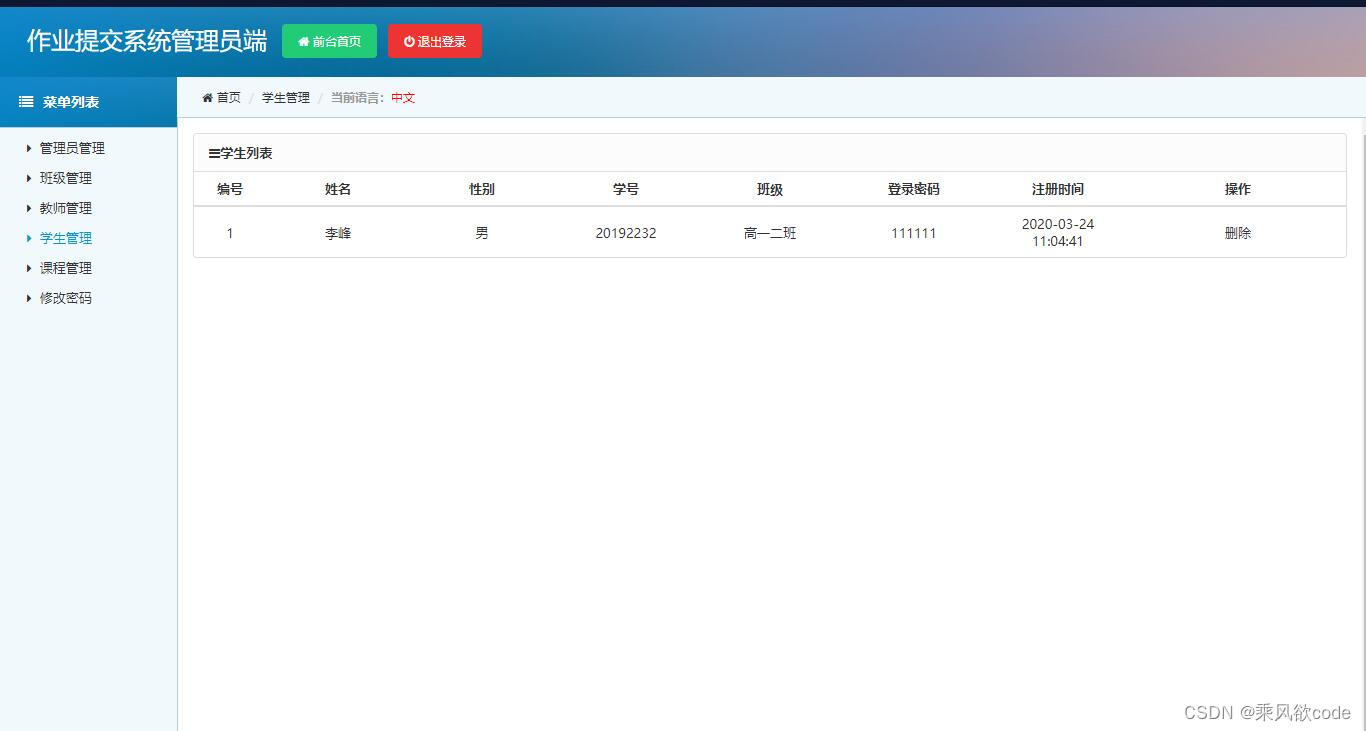
Task: Click the arrow icon beside 修改密码
Action: click(27, 298)
